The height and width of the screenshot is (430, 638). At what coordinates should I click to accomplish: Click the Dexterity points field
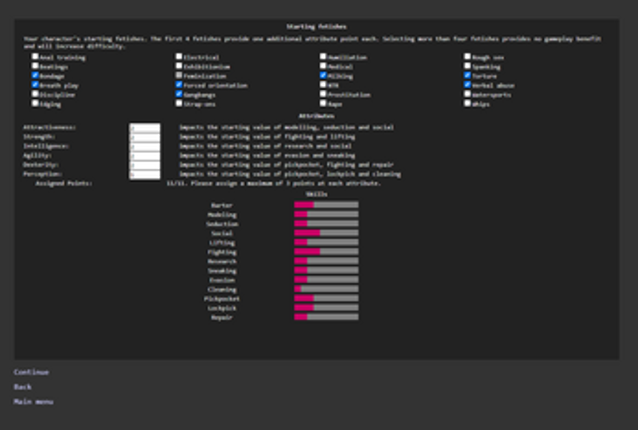pos(145,165)
